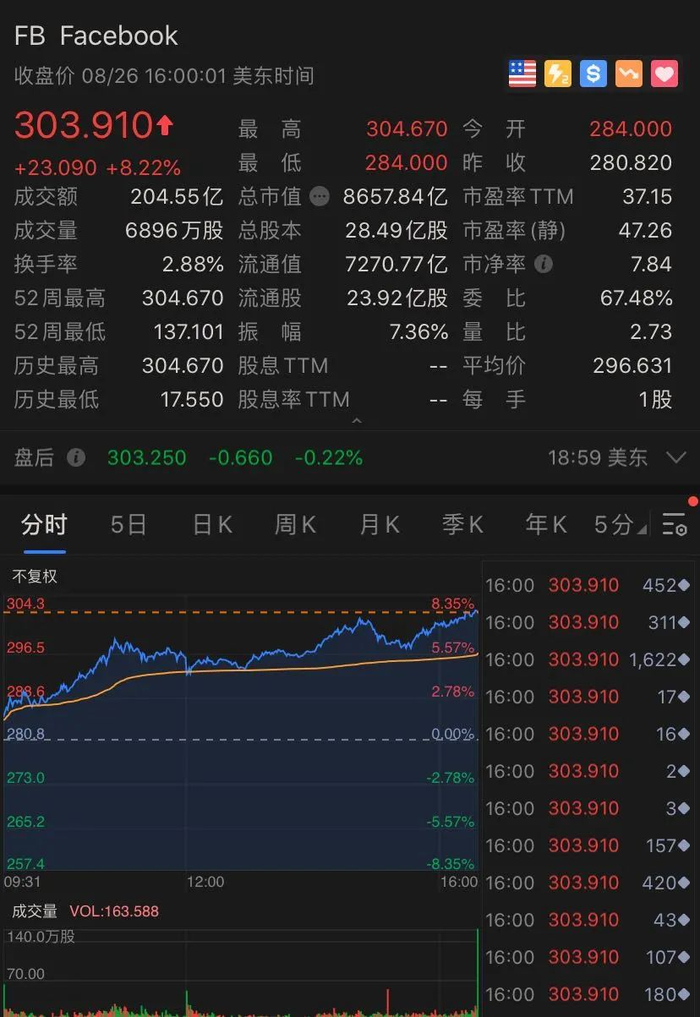Tap the closing time 收盘价 08/26 line

(x=164, y=76)
